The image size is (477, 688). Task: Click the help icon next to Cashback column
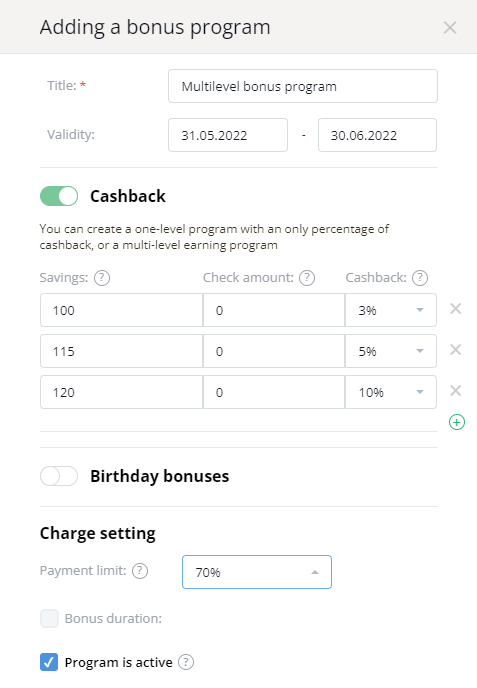coord(420,278)
